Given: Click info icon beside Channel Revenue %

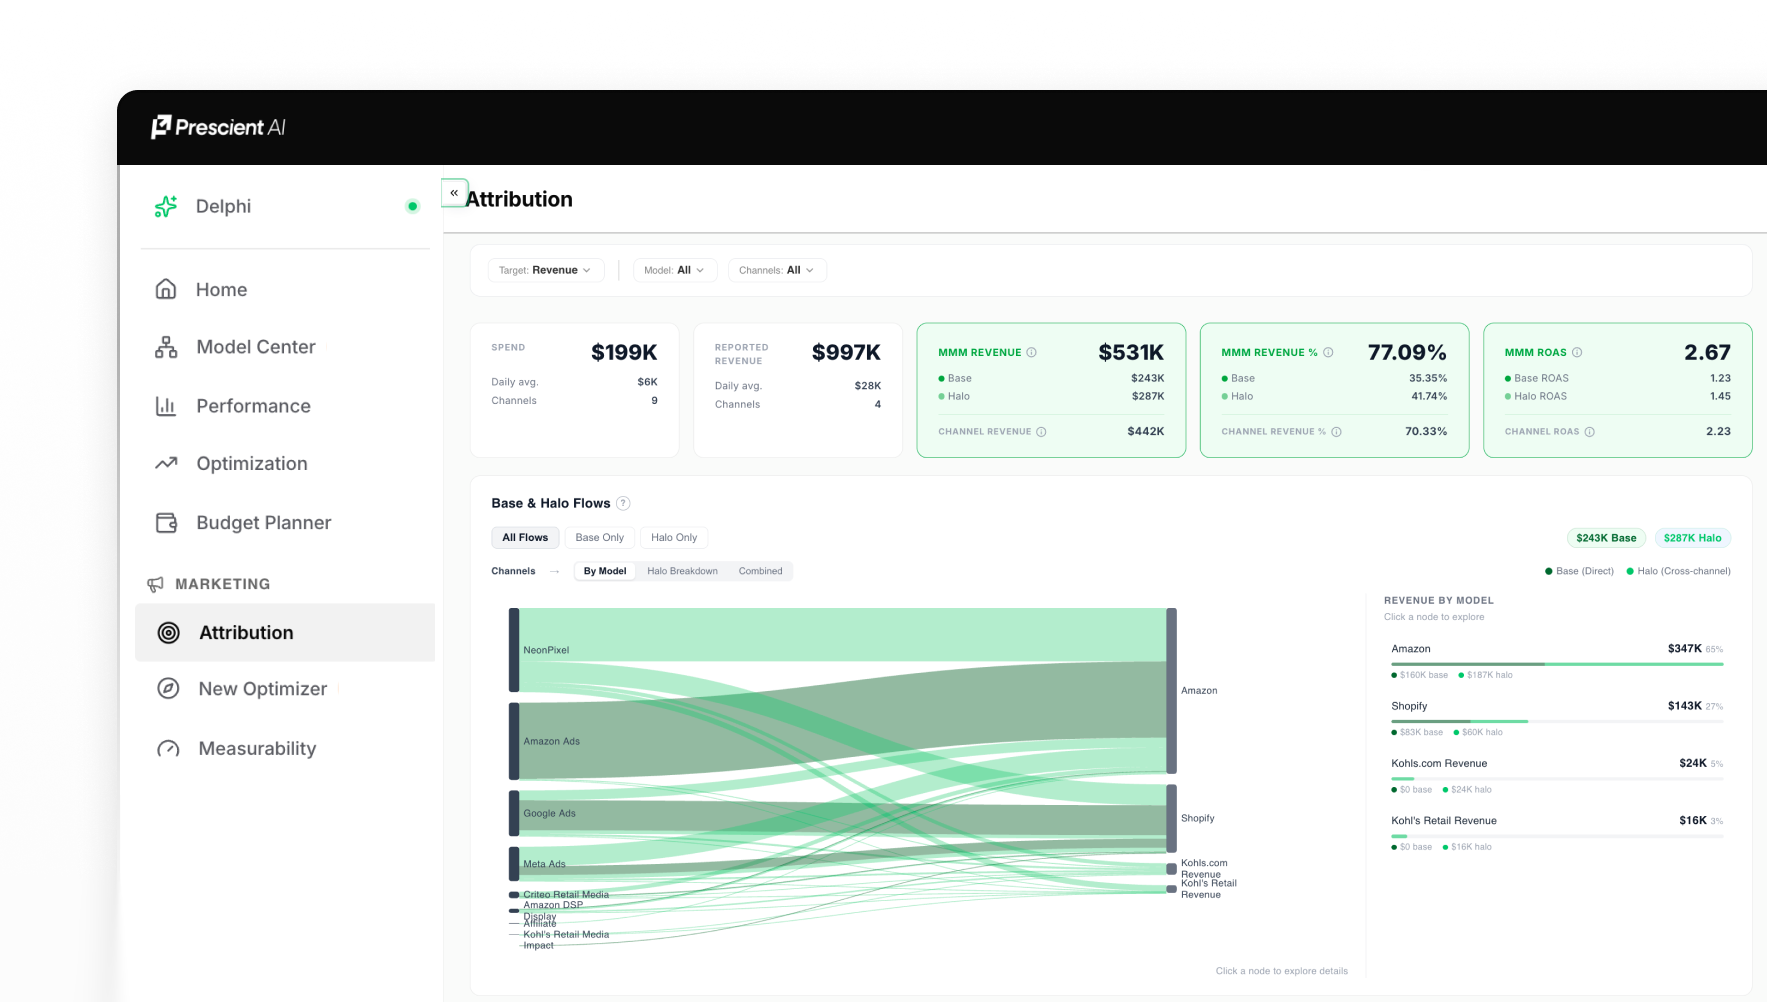Looking at the screenshot, I should pyautogui.click(x=1336, y=432).
